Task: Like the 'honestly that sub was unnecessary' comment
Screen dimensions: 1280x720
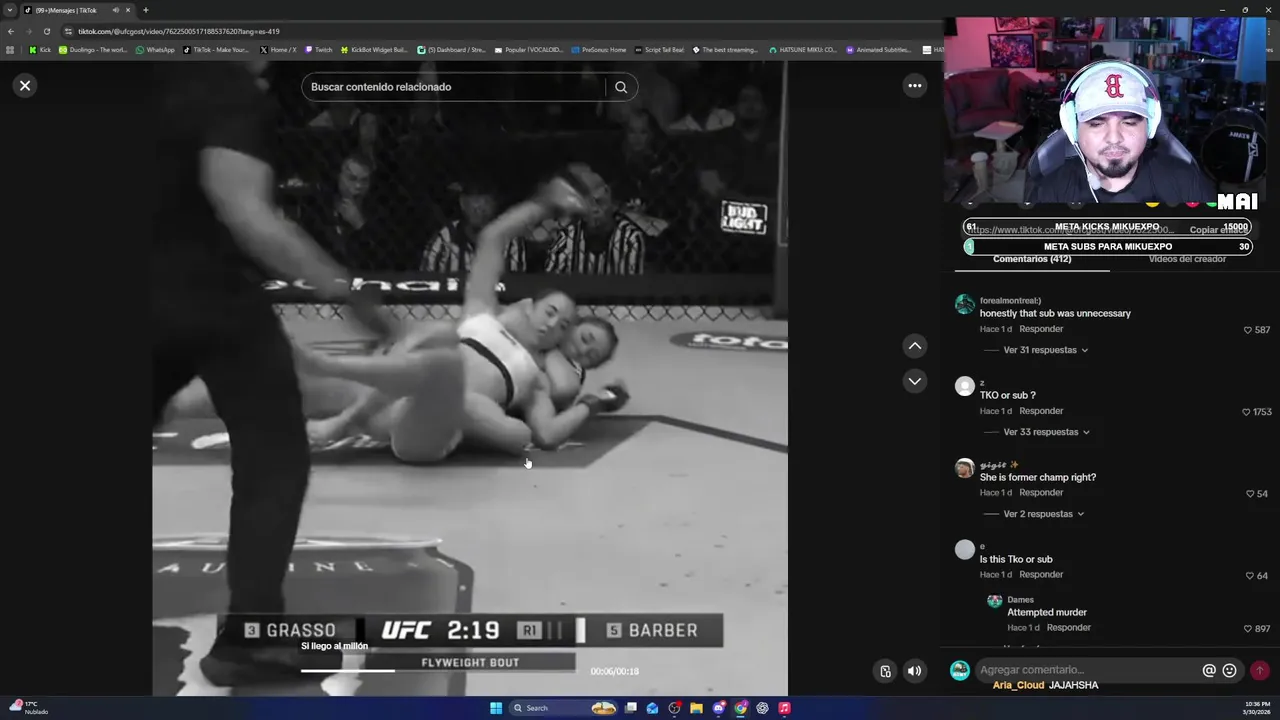Action: click(x=1247, y=330)
